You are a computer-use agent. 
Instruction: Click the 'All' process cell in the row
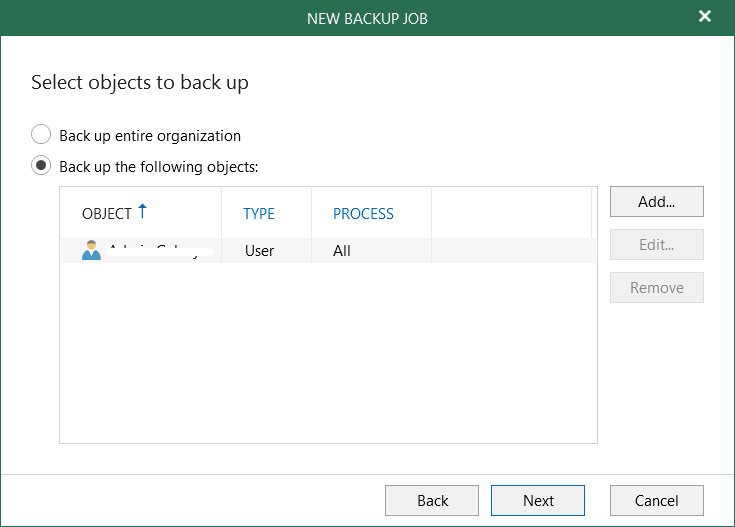(342, 251)
